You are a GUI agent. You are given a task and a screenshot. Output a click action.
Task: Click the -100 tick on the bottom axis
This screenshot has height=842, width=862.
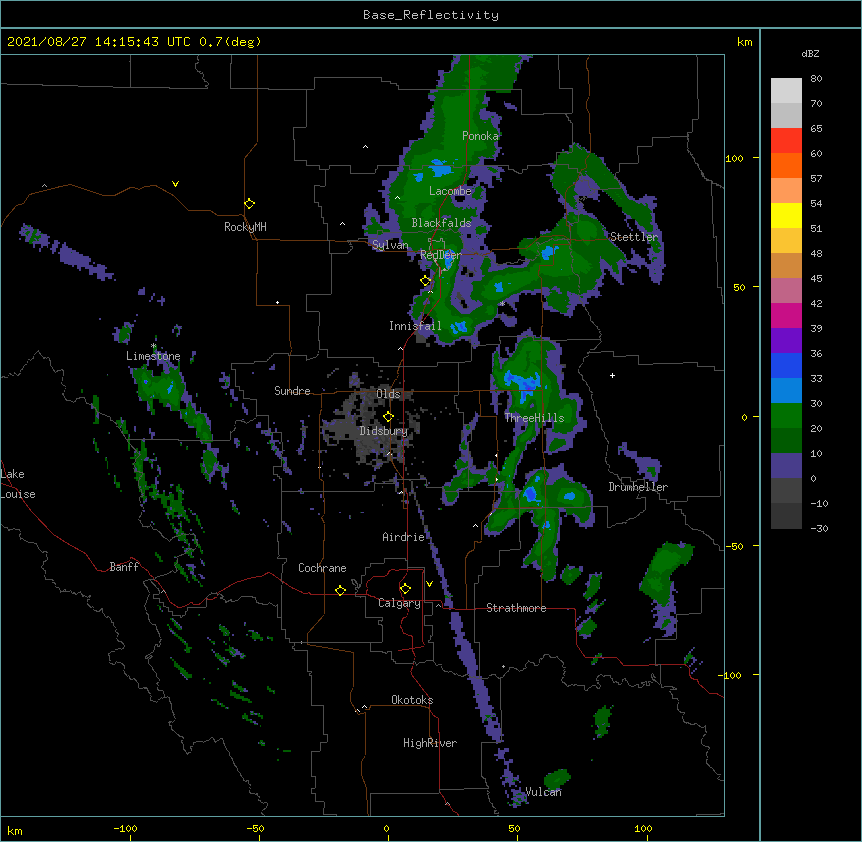coord(125,828)
